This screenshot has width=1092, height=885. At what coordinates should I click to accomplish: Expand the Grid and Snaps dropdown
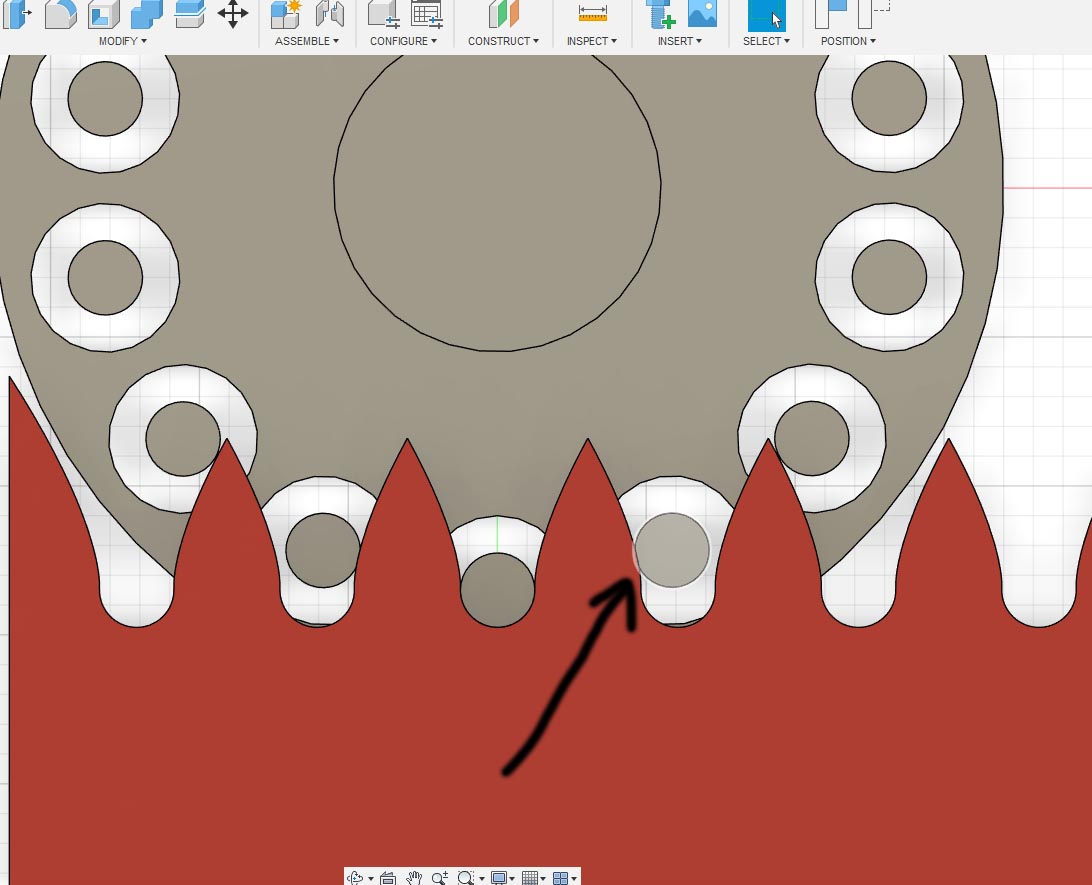pos(531,876)
